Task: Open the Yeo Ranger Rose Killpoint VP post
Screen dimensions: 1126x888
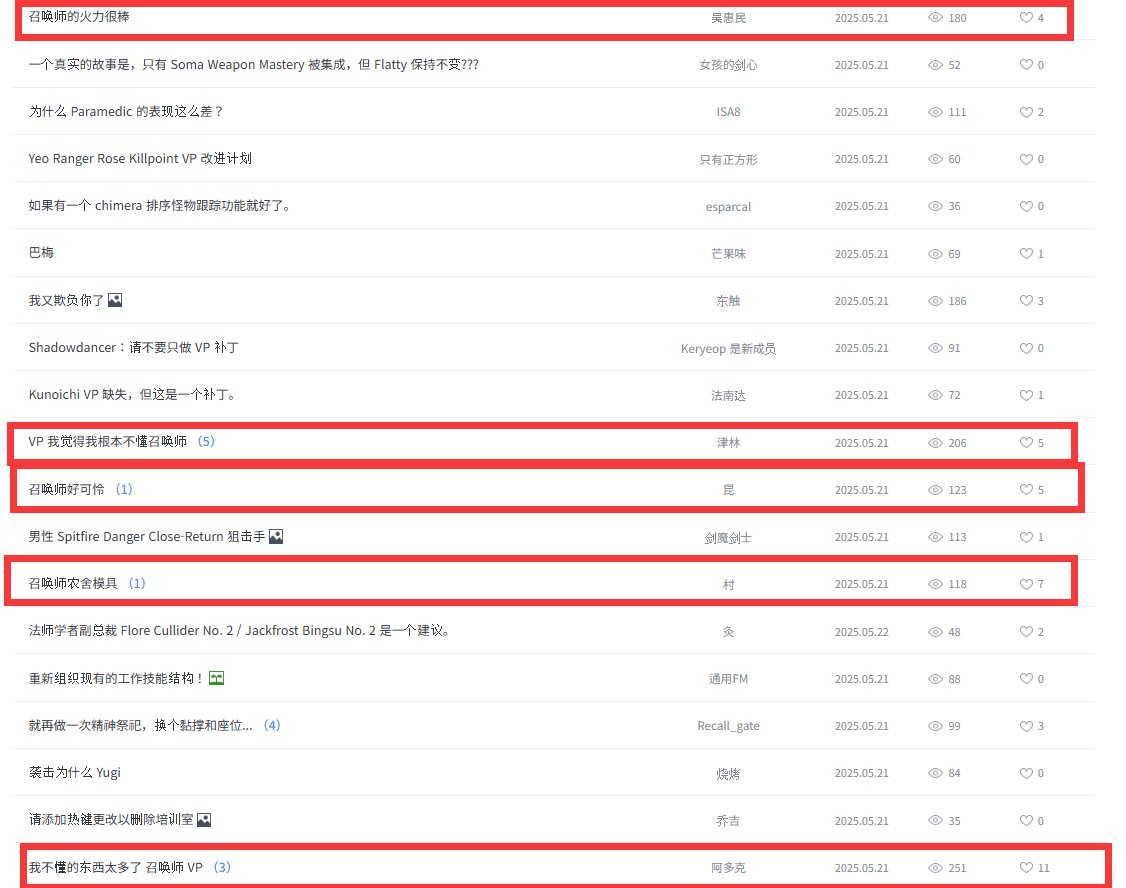Action: pos(140,159)
